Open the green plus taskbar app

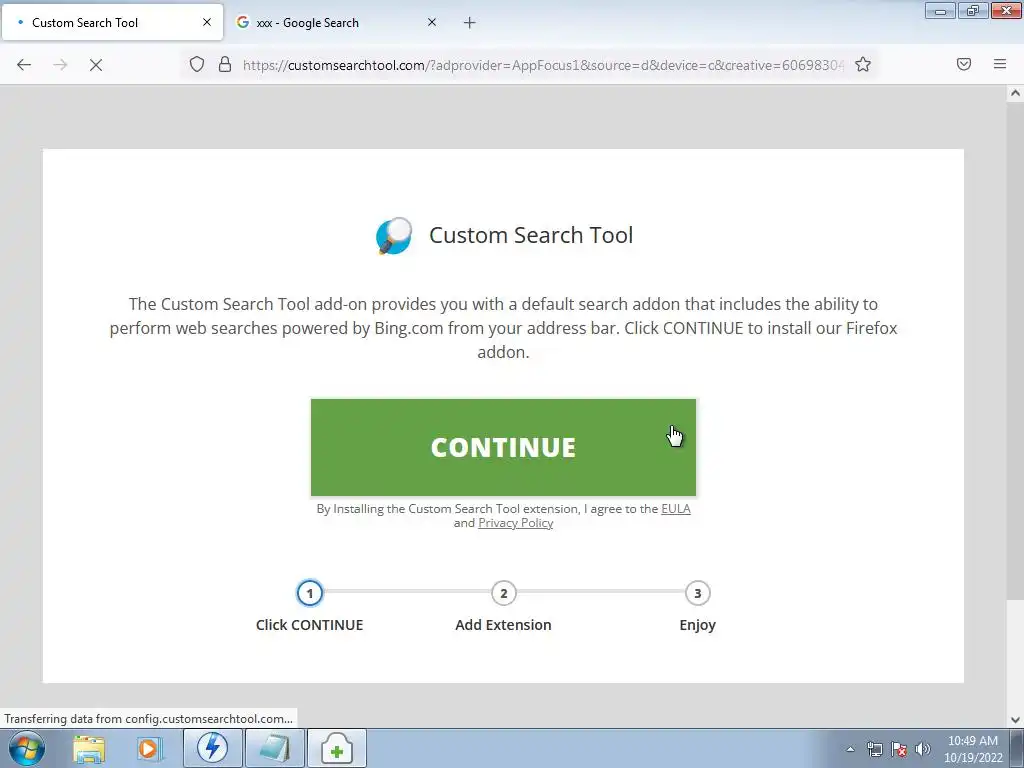pos(336,748)
